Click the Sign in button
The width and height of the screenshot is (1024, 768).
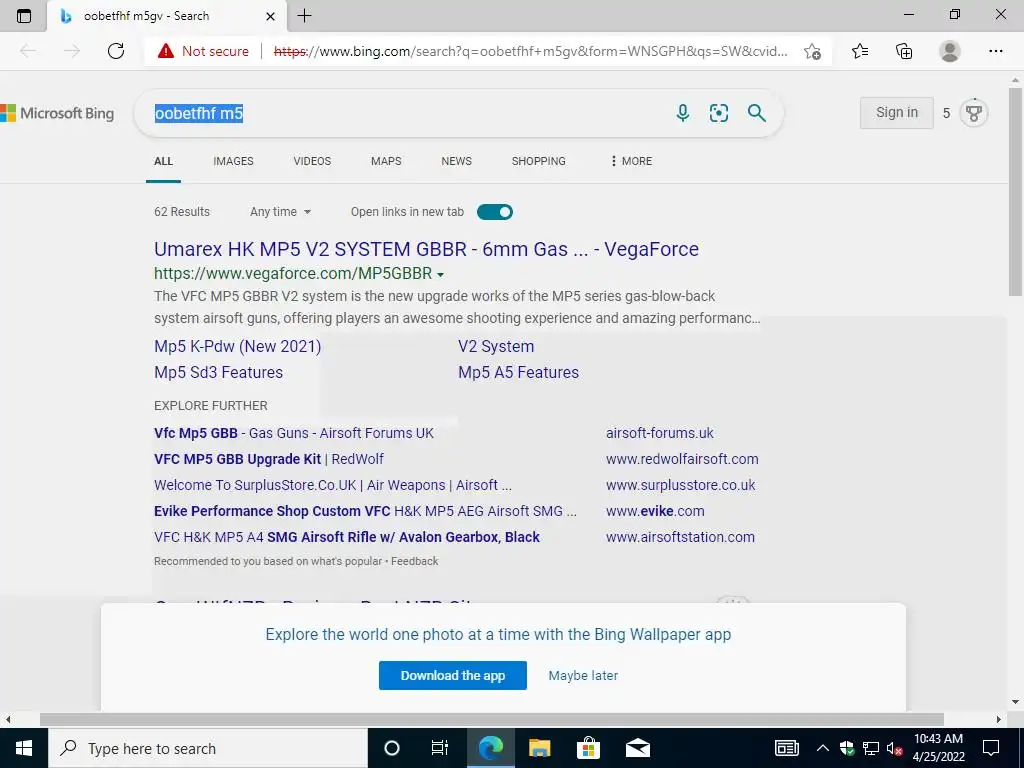coord(897,112)
